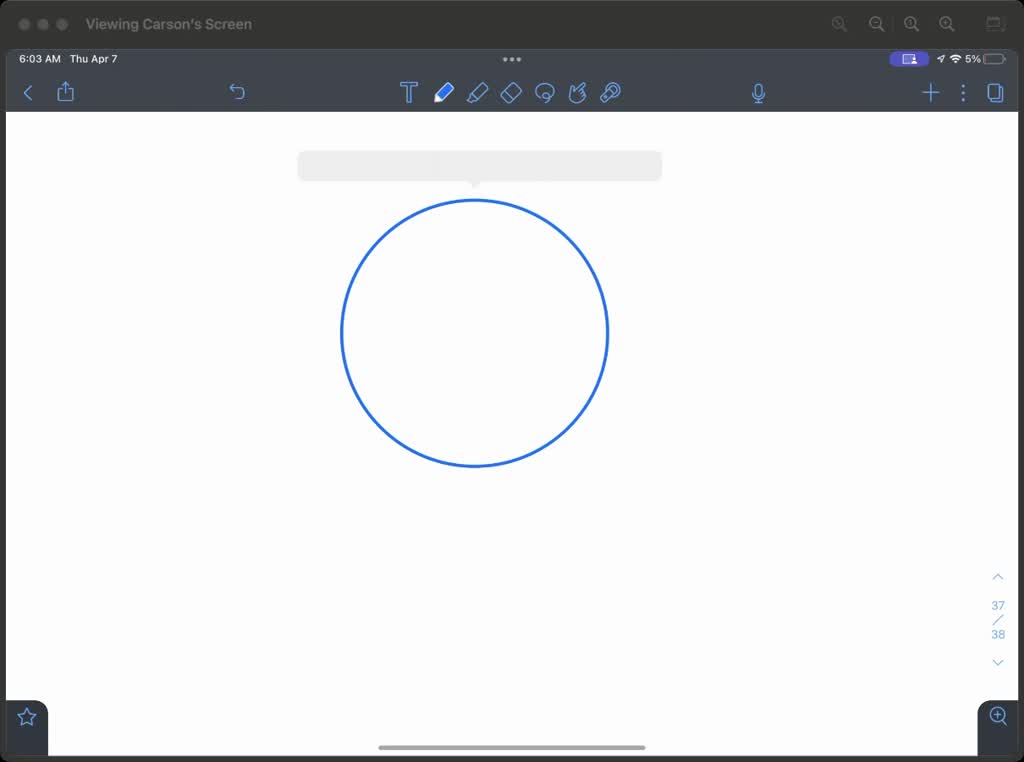Select the Lasso selection tool
The height and width of the screenshot is (762, 1024).
pos(545,93)
